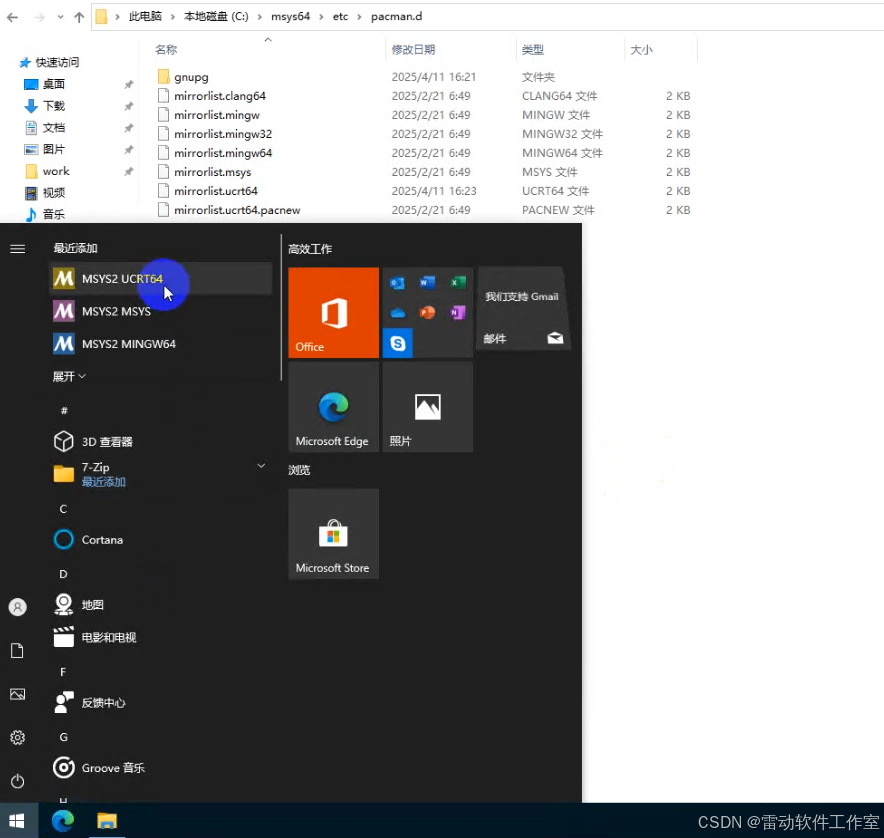Click the OneNote icon in Office group tile
The height and width of the screenshot is (838, 884).
click(458, 312)
